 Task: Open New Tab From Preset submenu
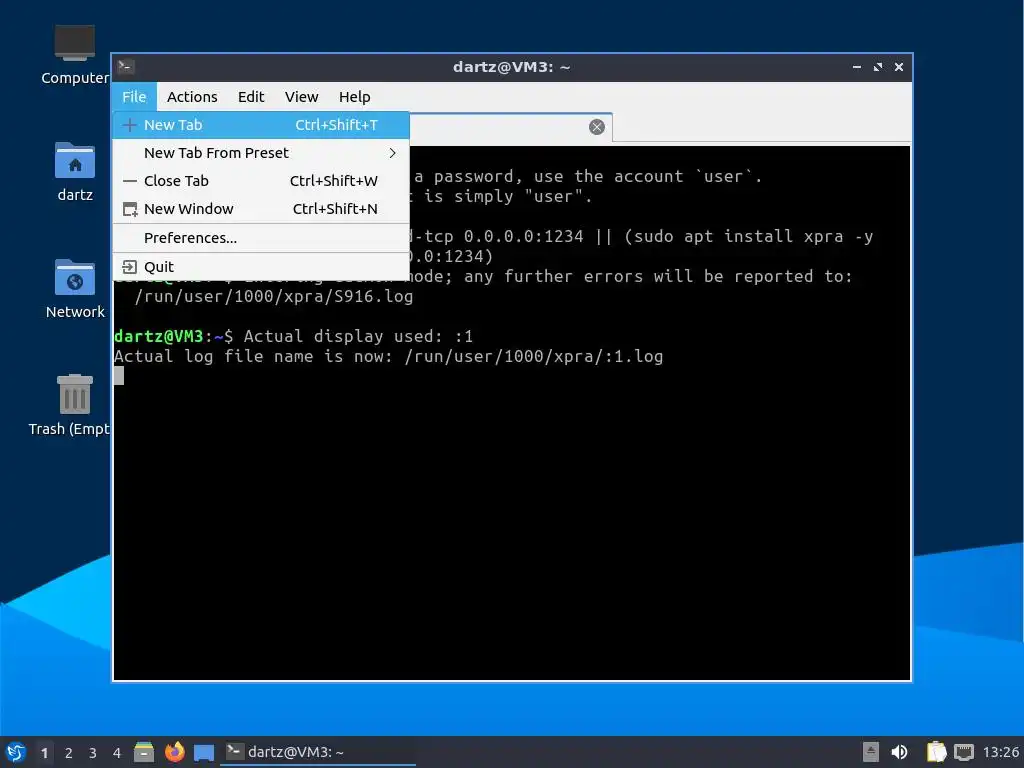point(261,153)
